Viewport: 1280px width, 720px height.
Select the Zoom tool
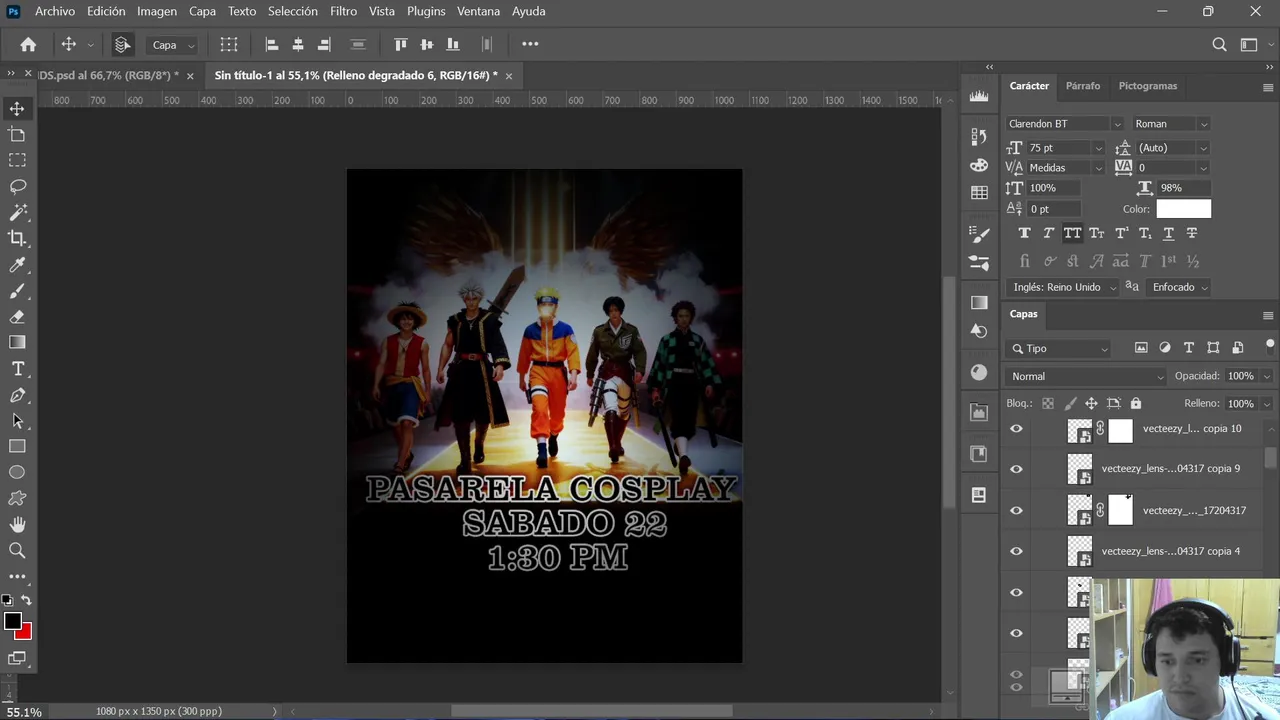point(17,550)
